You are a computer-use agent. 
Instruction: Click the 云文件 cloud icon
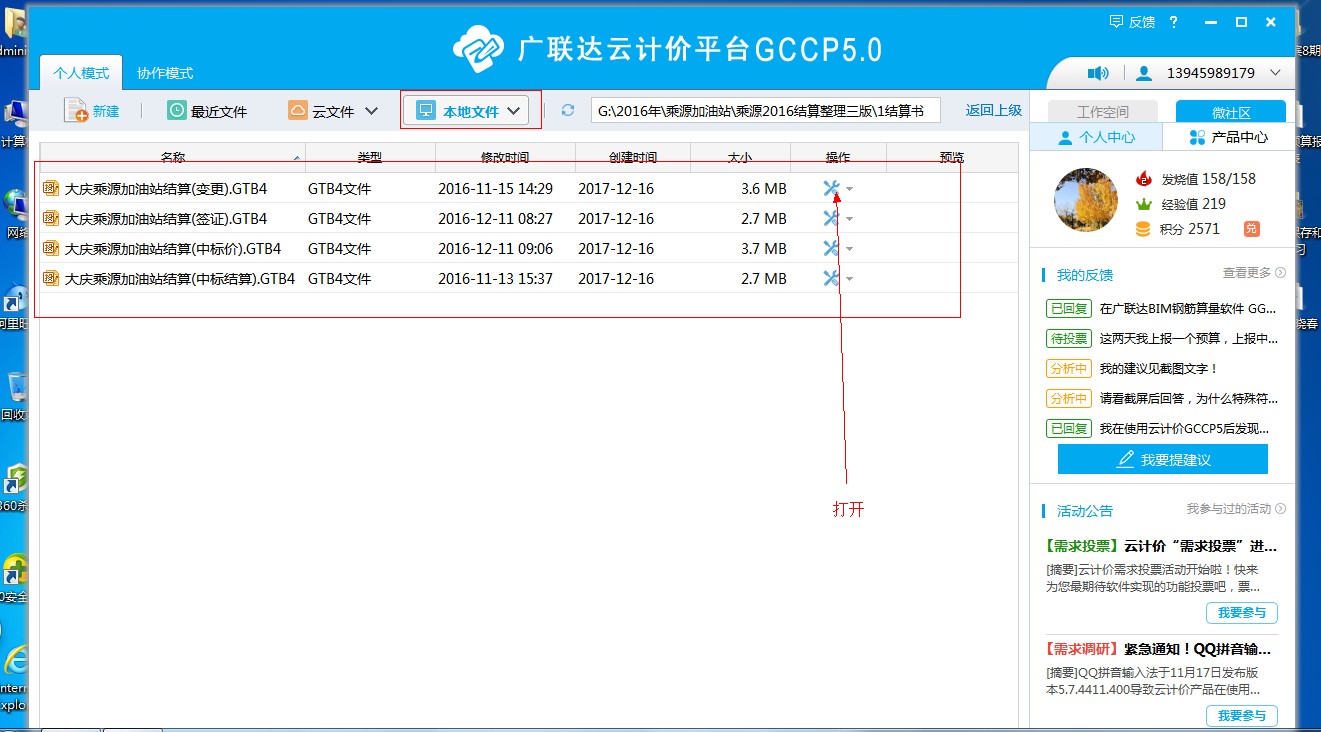coord(297,110)
